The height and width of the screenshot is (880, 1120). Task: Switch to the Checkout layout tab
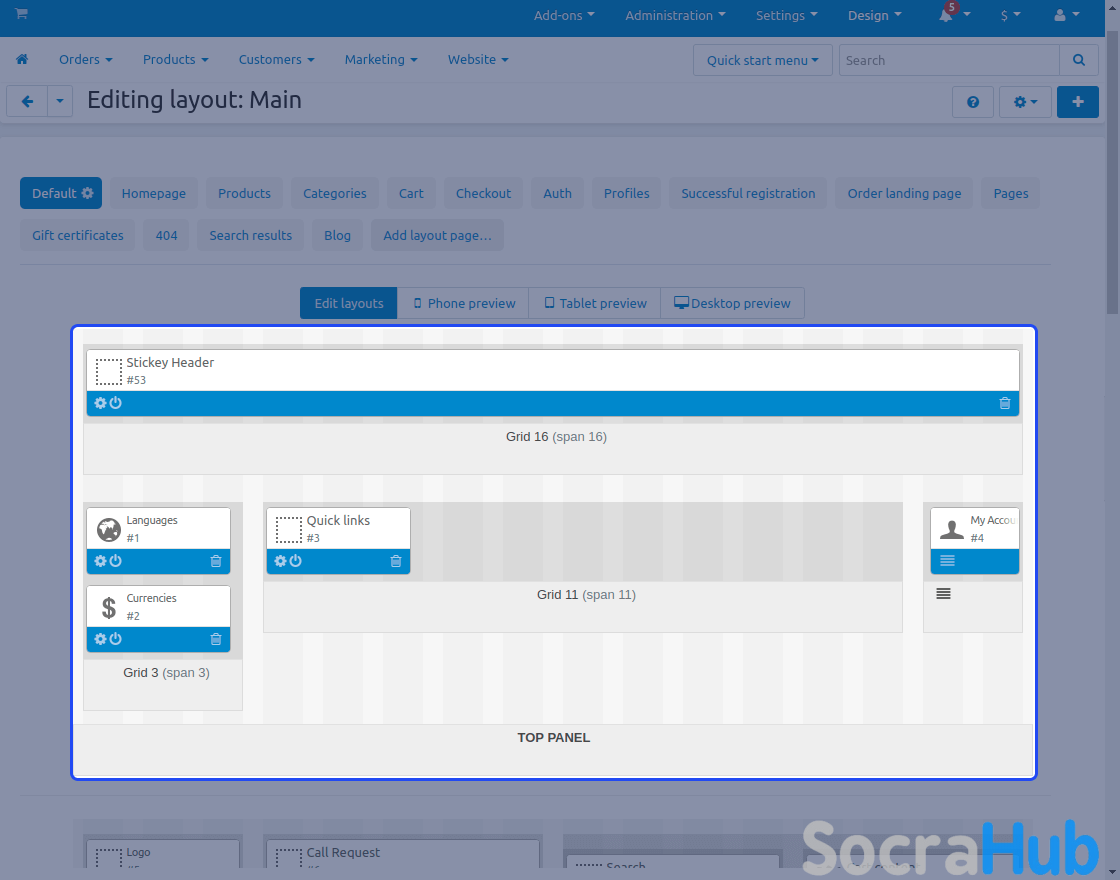(483, 193)
